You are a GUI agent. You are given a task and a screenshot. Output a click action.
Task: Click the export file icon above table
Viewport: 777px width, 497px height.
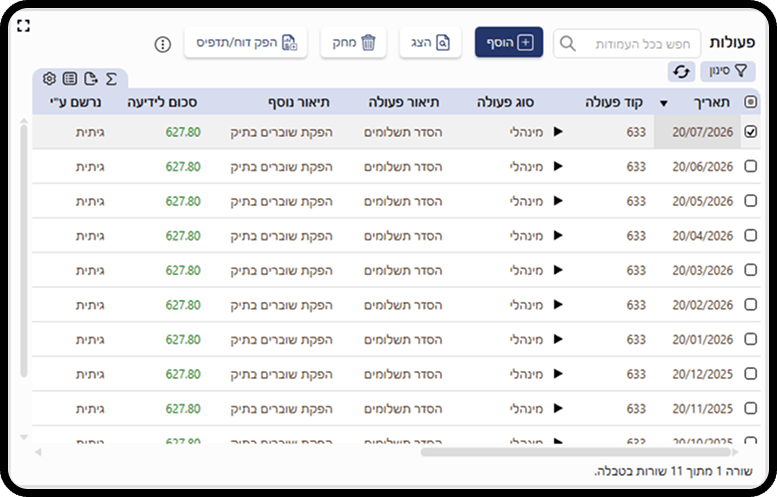[91, 78]
